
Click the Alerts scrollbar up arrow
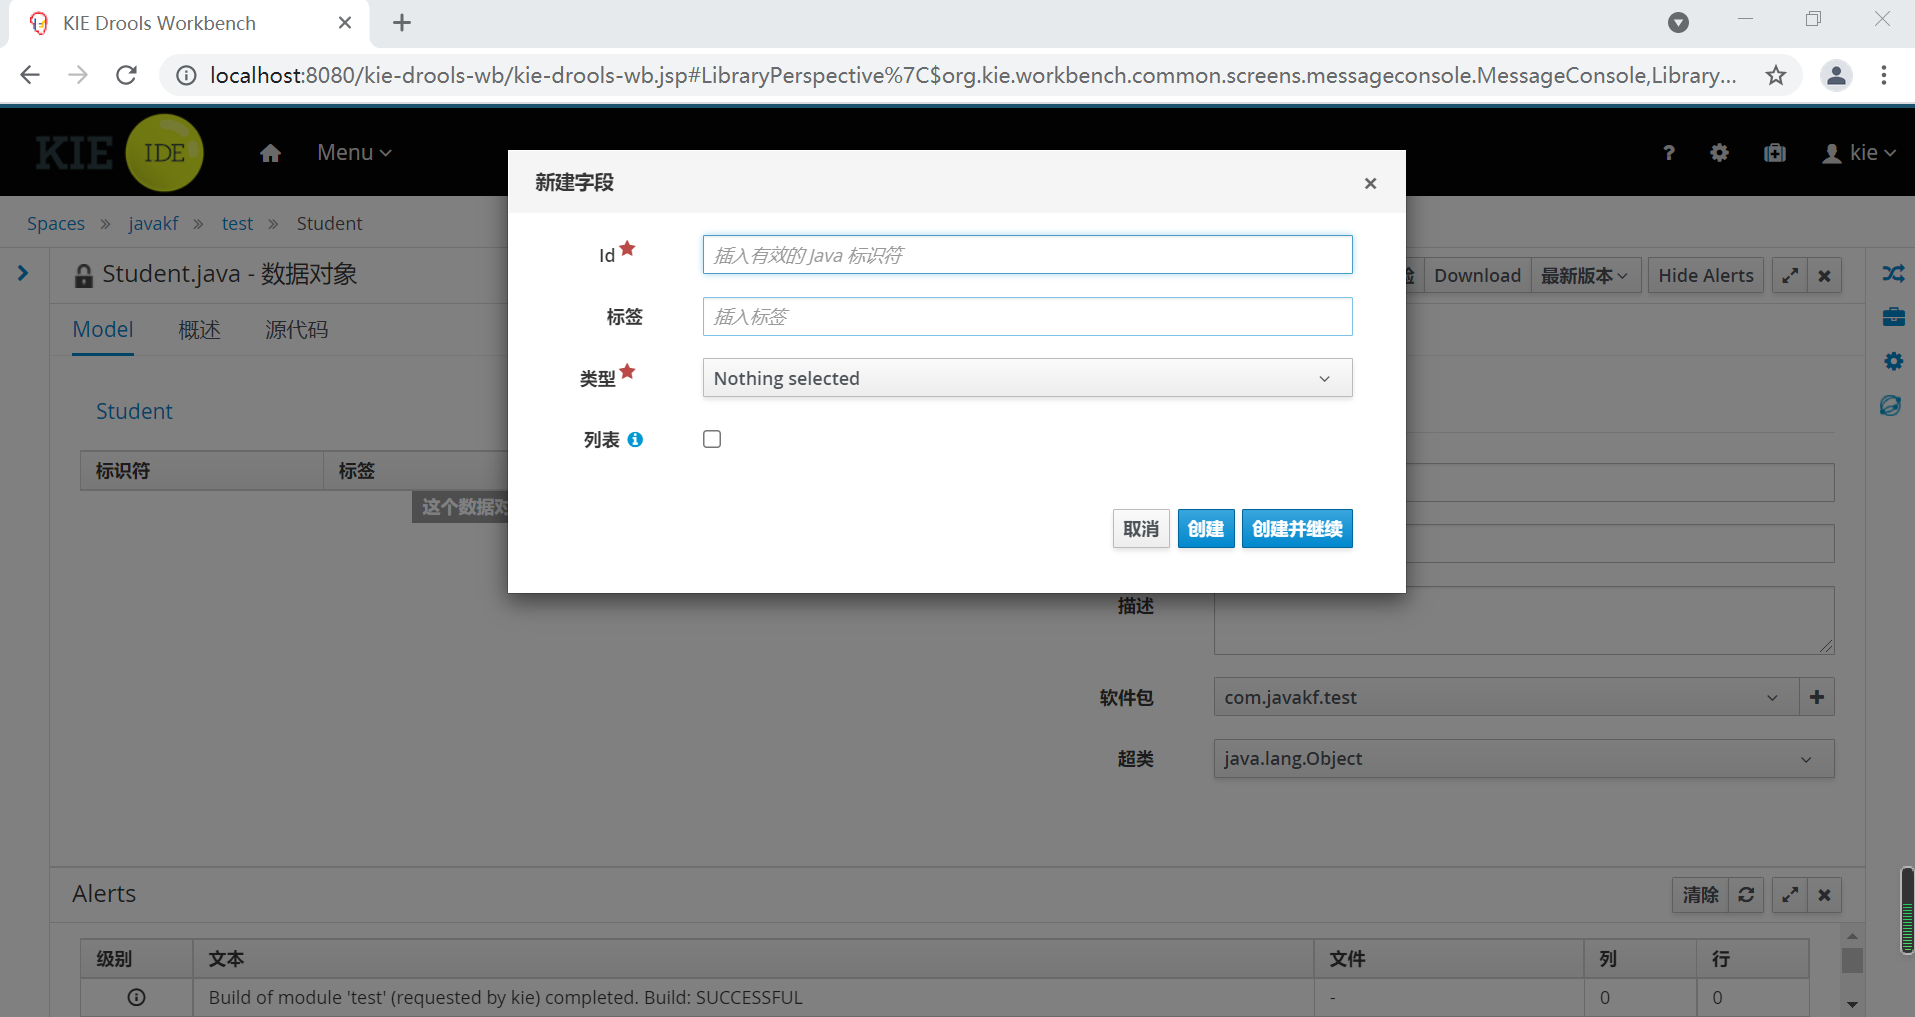1852,936
